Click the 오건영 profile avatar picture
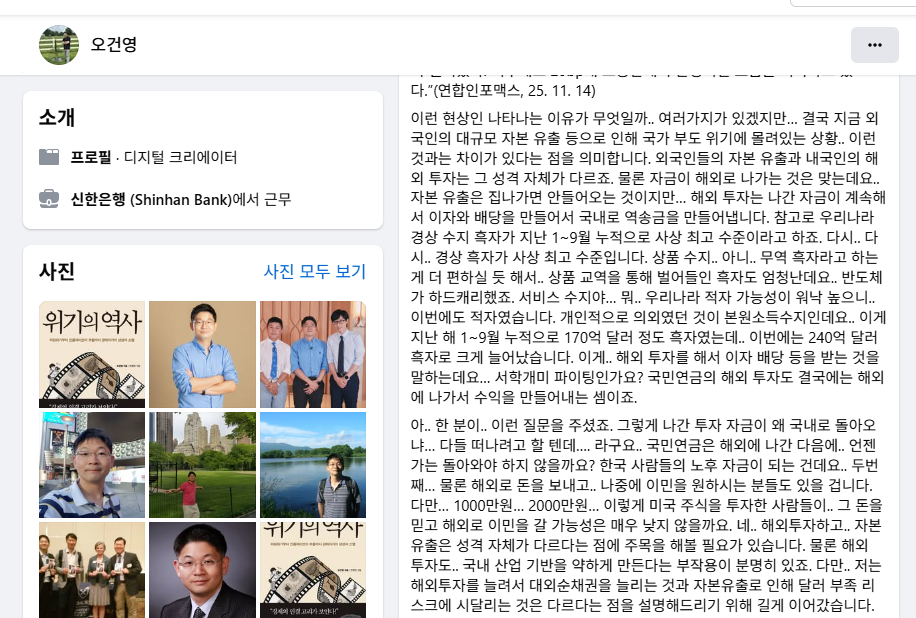916x618 pixels. 59,45
